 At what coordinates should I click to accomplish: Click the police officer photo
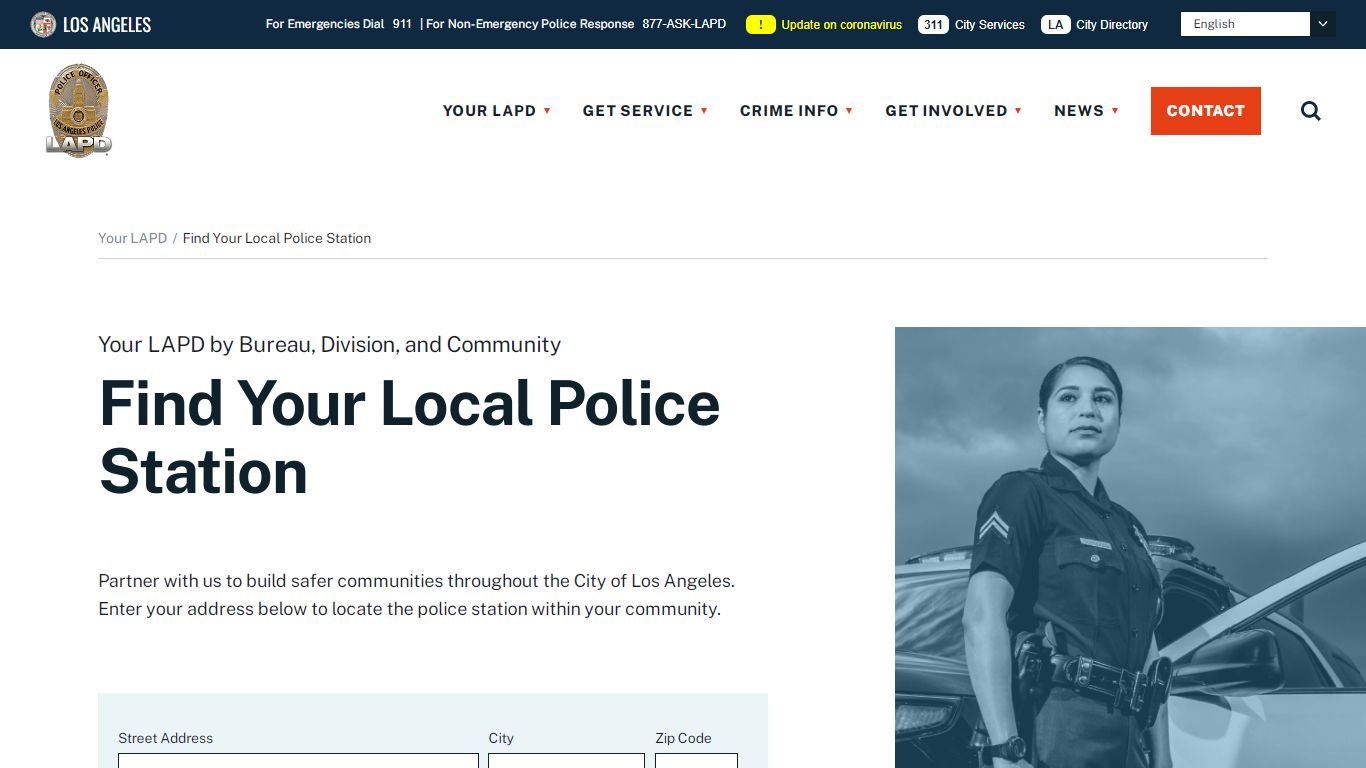tap(1130, 547)
